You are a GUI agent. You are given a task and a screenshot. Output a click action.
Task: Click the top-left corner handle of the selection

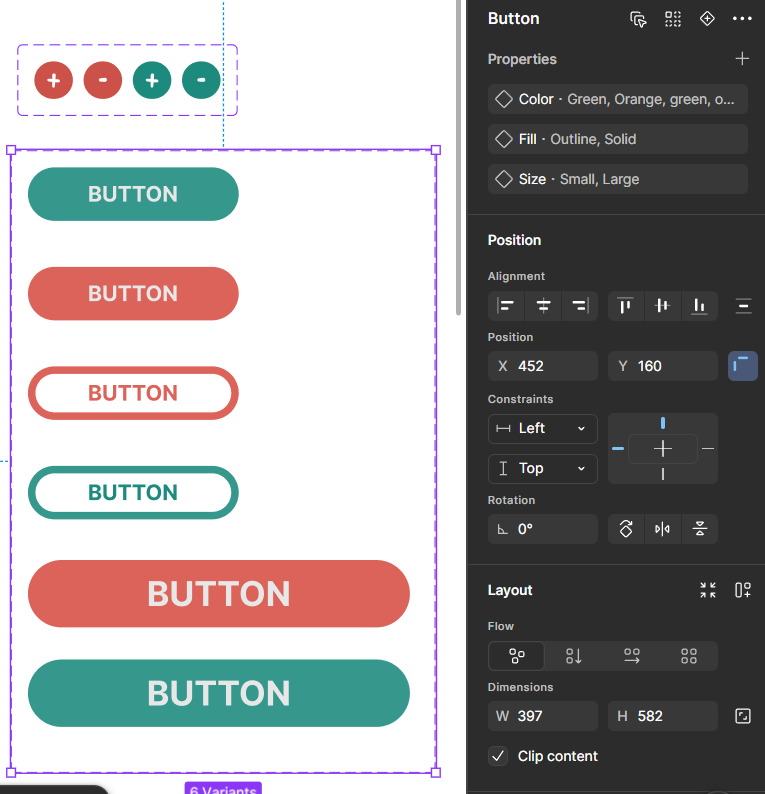(x=11, y=150)
